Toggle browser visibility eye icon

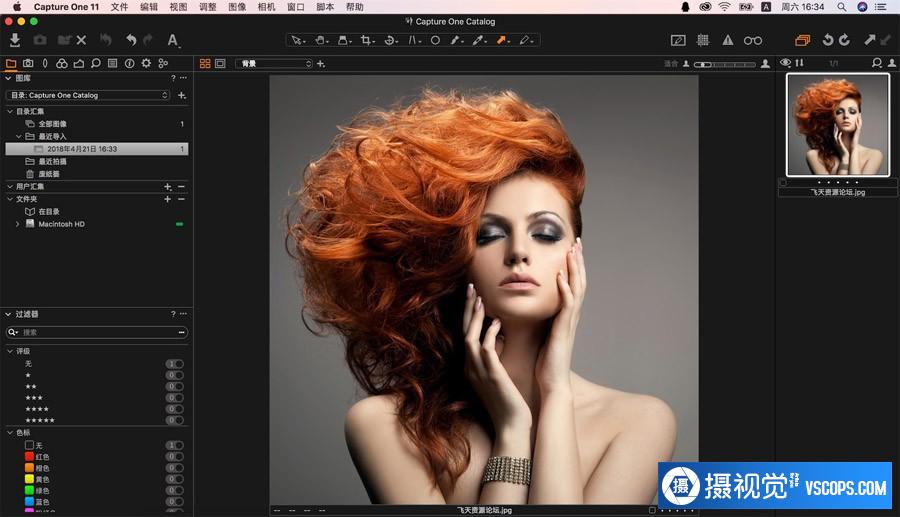(x=785, y=63)
